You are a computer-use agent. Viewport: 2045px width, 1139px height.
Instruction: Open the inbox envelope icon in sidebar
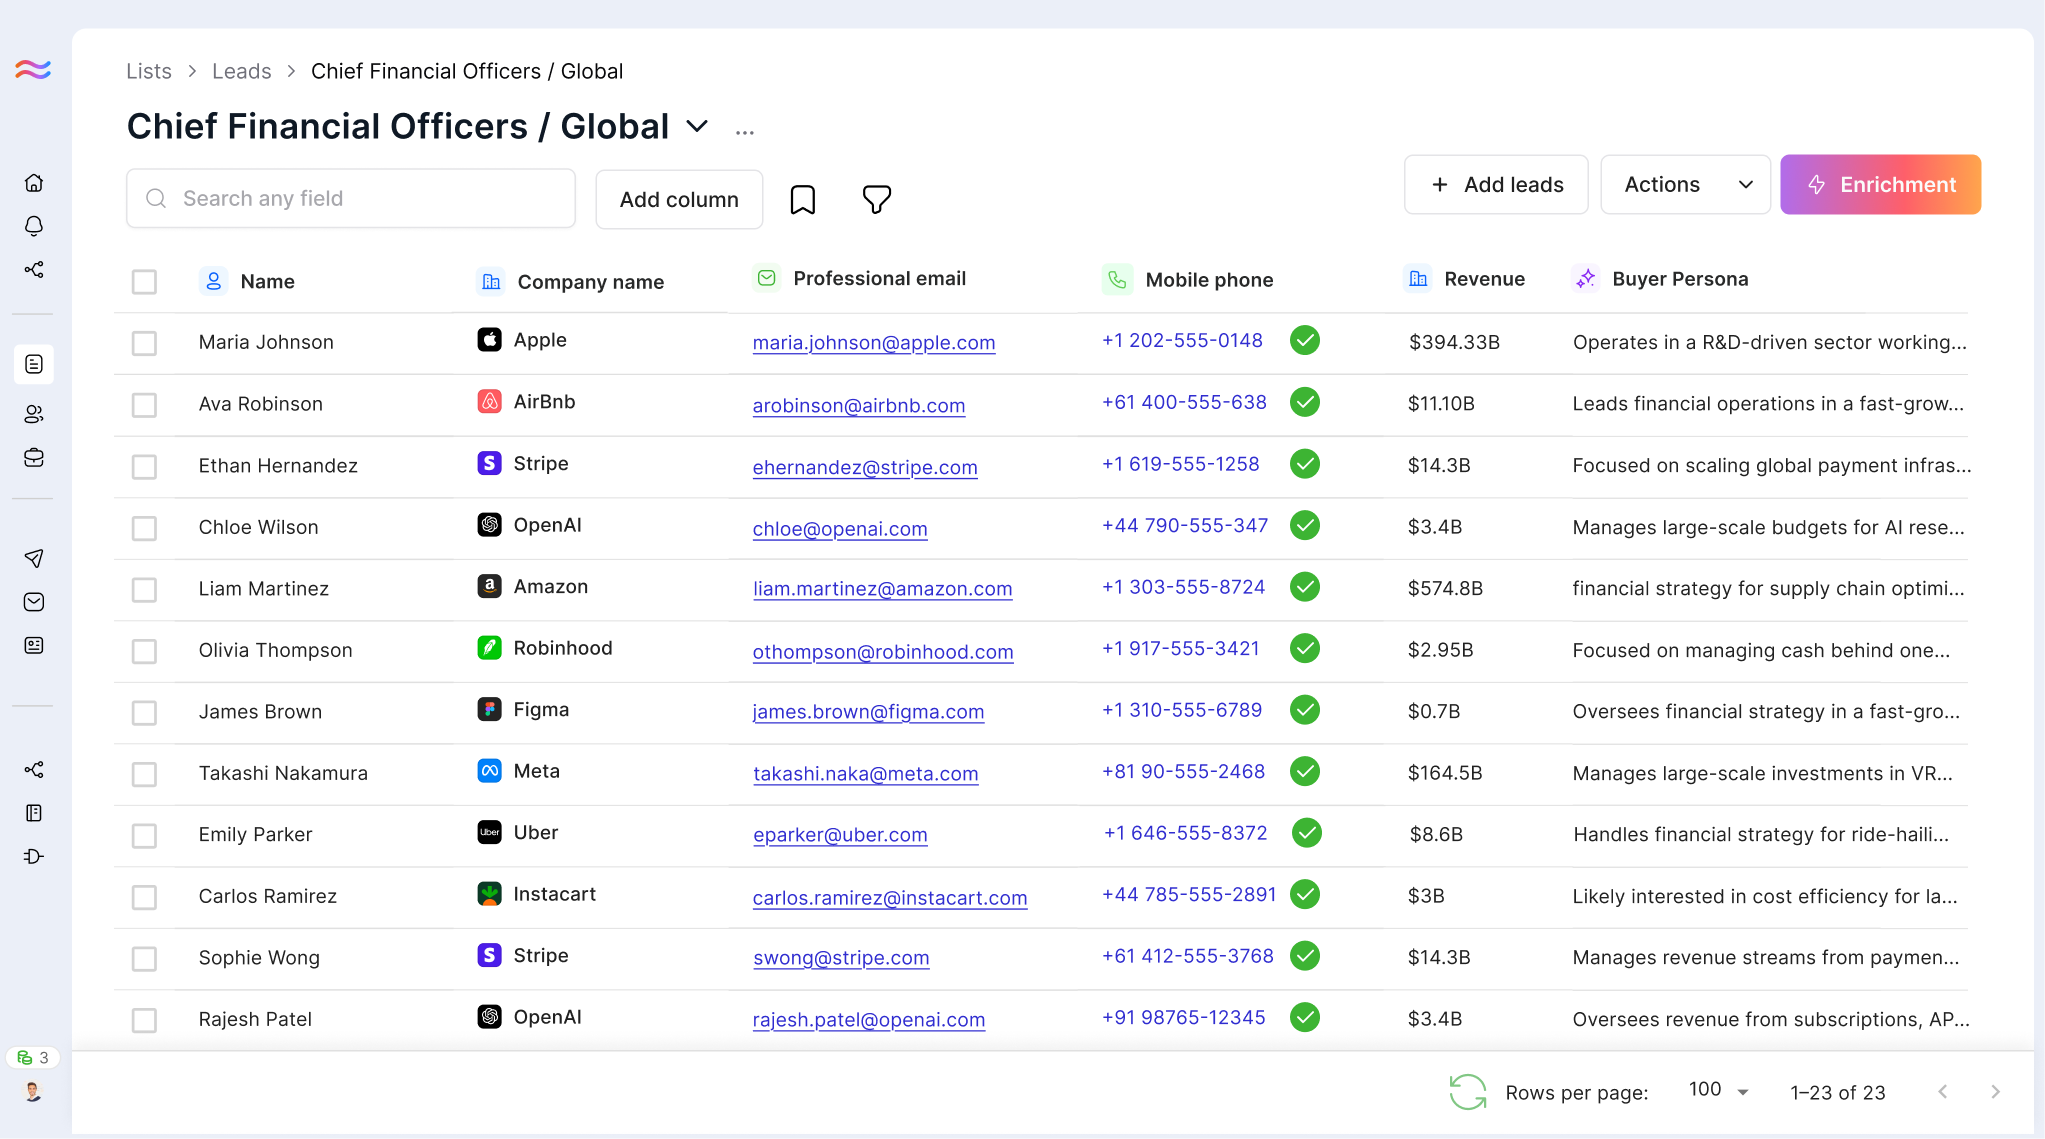[34, 602]
